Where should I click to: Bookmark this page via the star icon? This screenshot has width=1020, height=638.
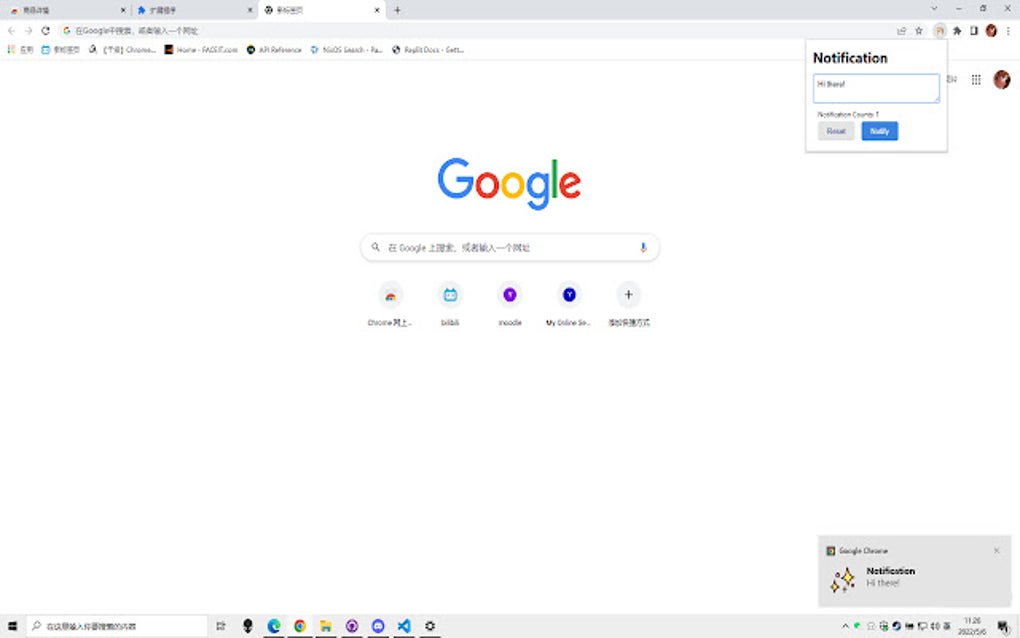917,30
